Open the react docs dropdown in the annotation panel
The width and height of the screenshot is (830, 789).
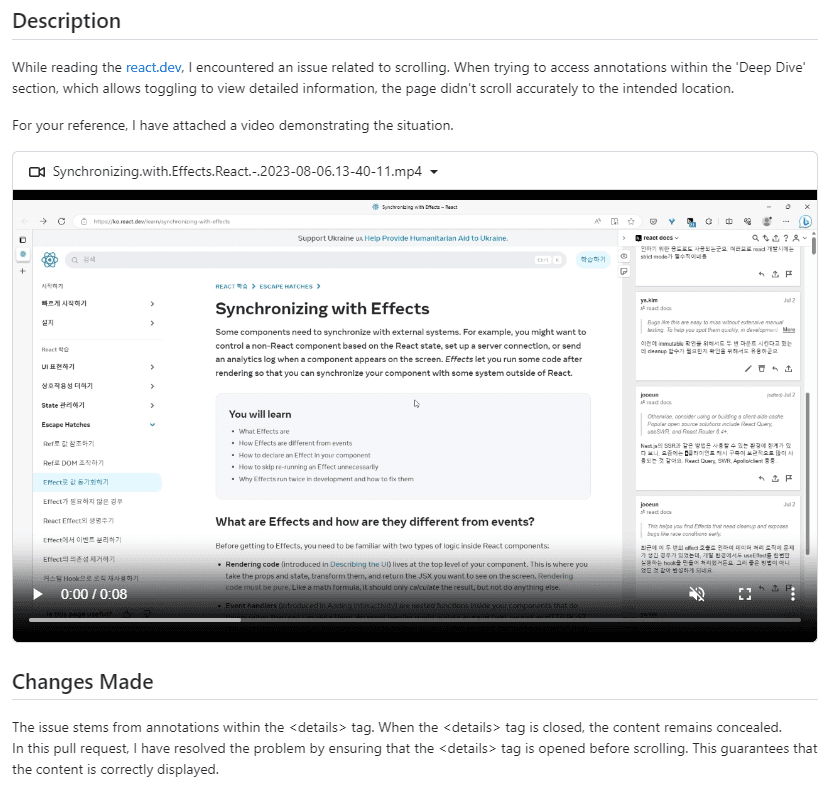click(x=657, y=238)
